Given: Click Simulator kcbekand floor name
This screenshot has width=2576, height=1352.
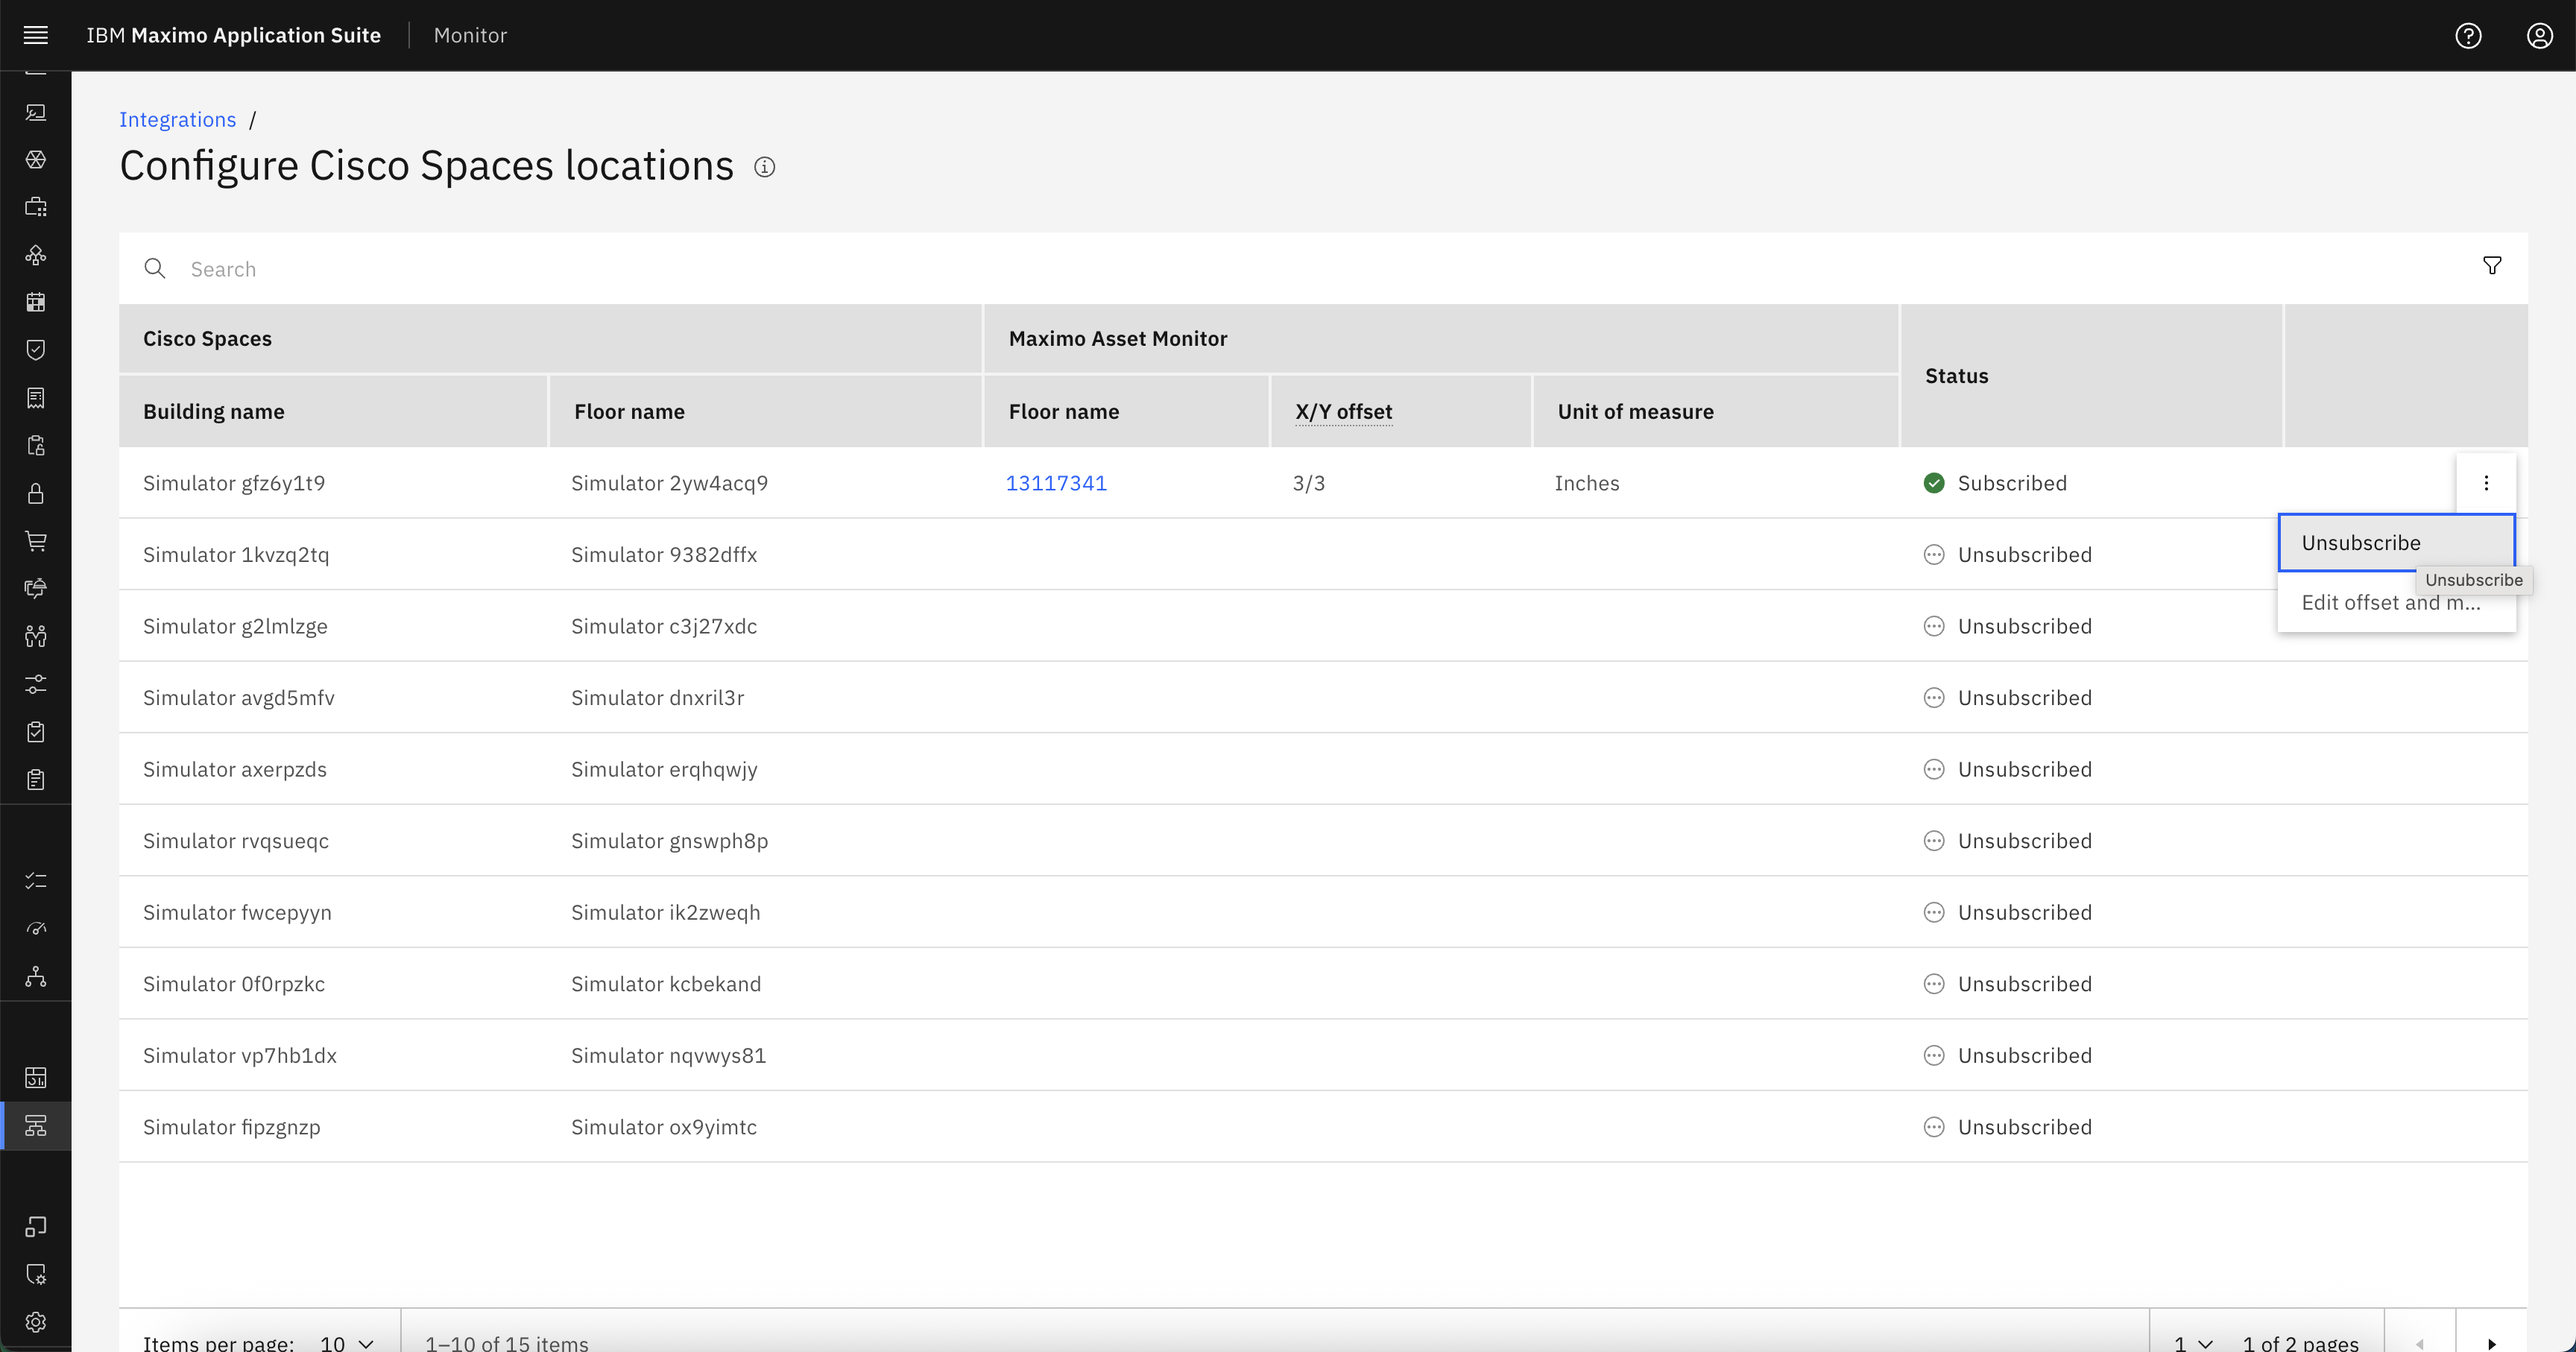Looking at the screenshot, I should tap(666, 984).
